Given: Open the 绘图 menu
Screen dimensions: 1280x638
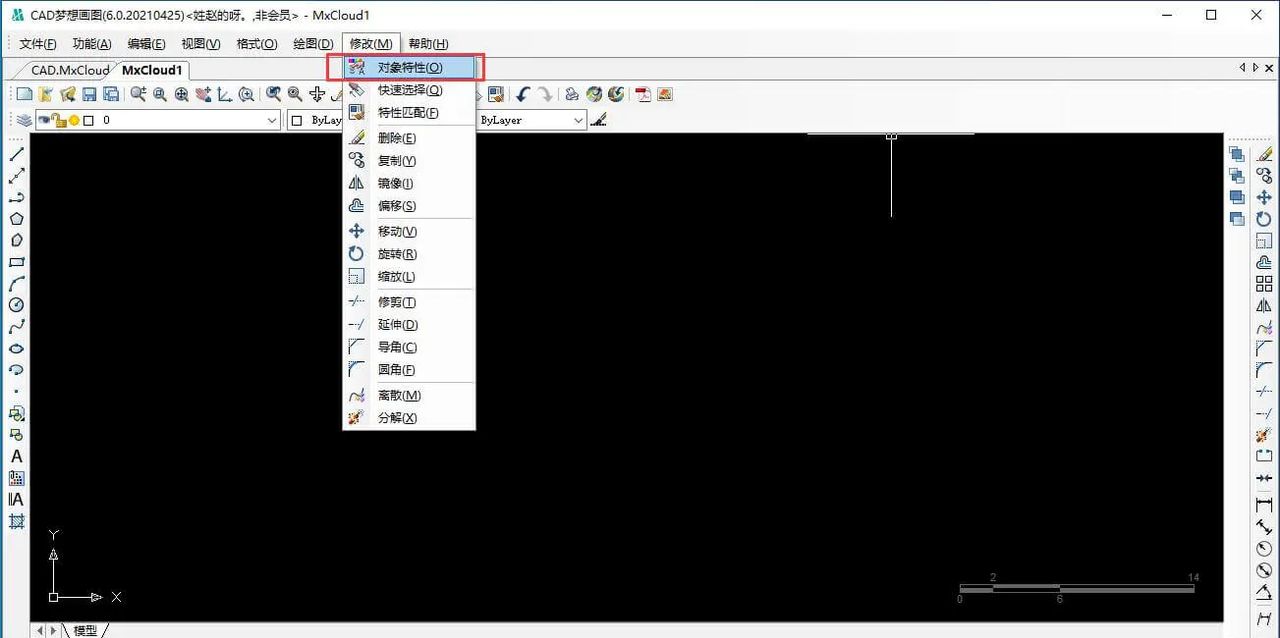Looking at the screenshot, I should 311,43.
